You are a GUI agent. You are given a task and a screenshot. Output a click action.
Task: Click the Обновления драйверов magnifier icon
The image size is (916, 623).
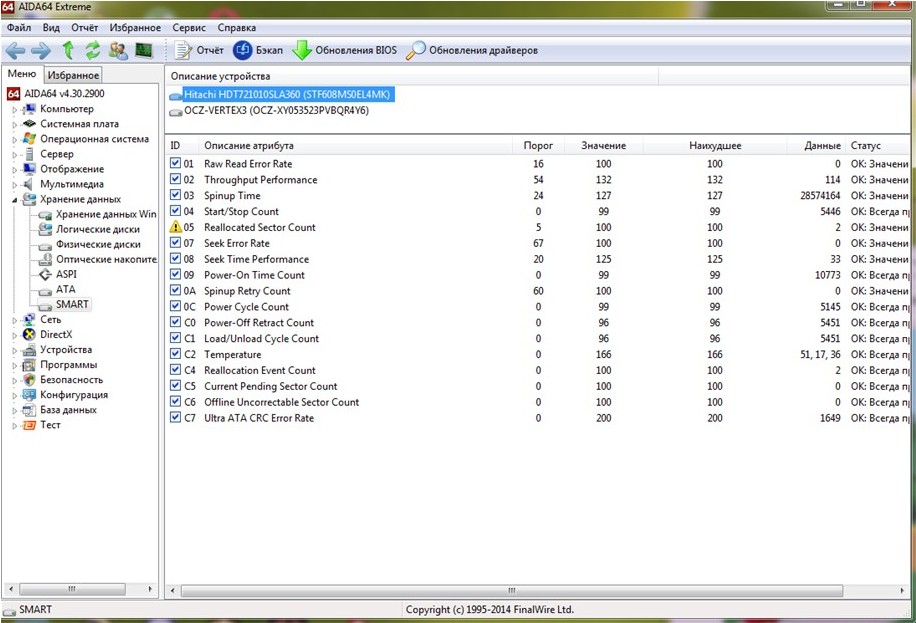(x=415, y=50)
